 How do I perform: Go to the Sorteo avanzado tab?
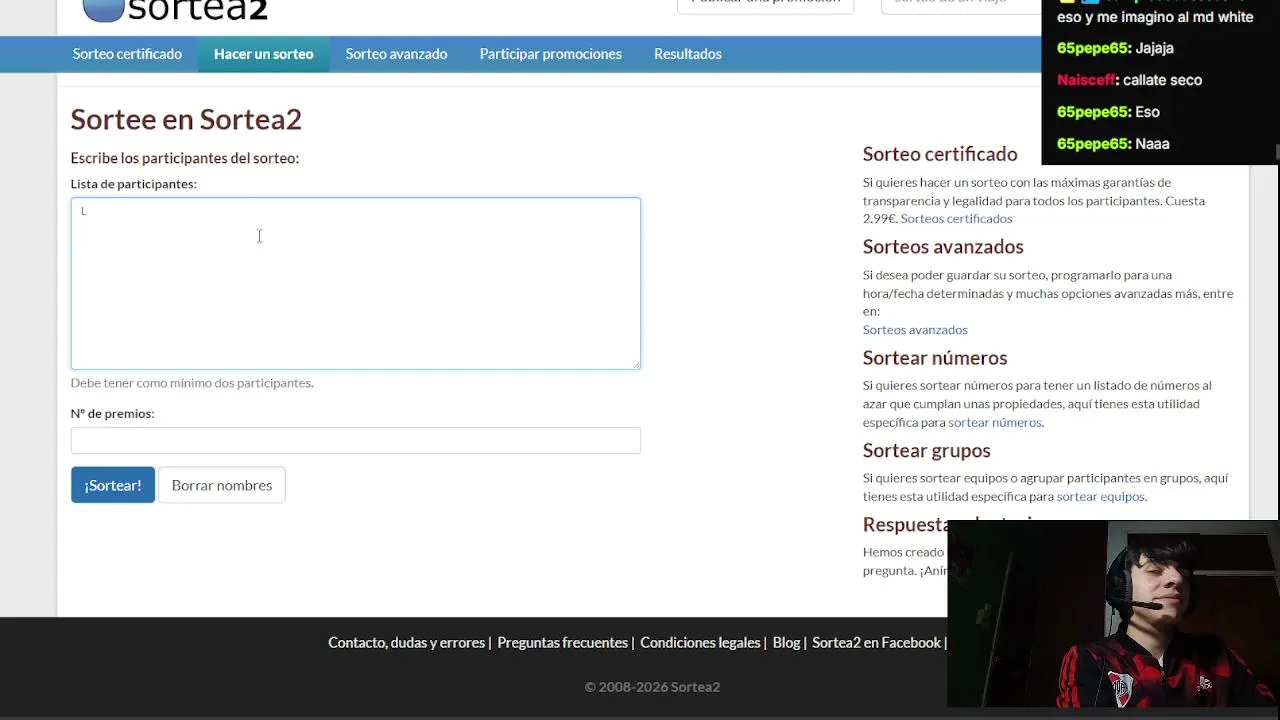point(396,54)
